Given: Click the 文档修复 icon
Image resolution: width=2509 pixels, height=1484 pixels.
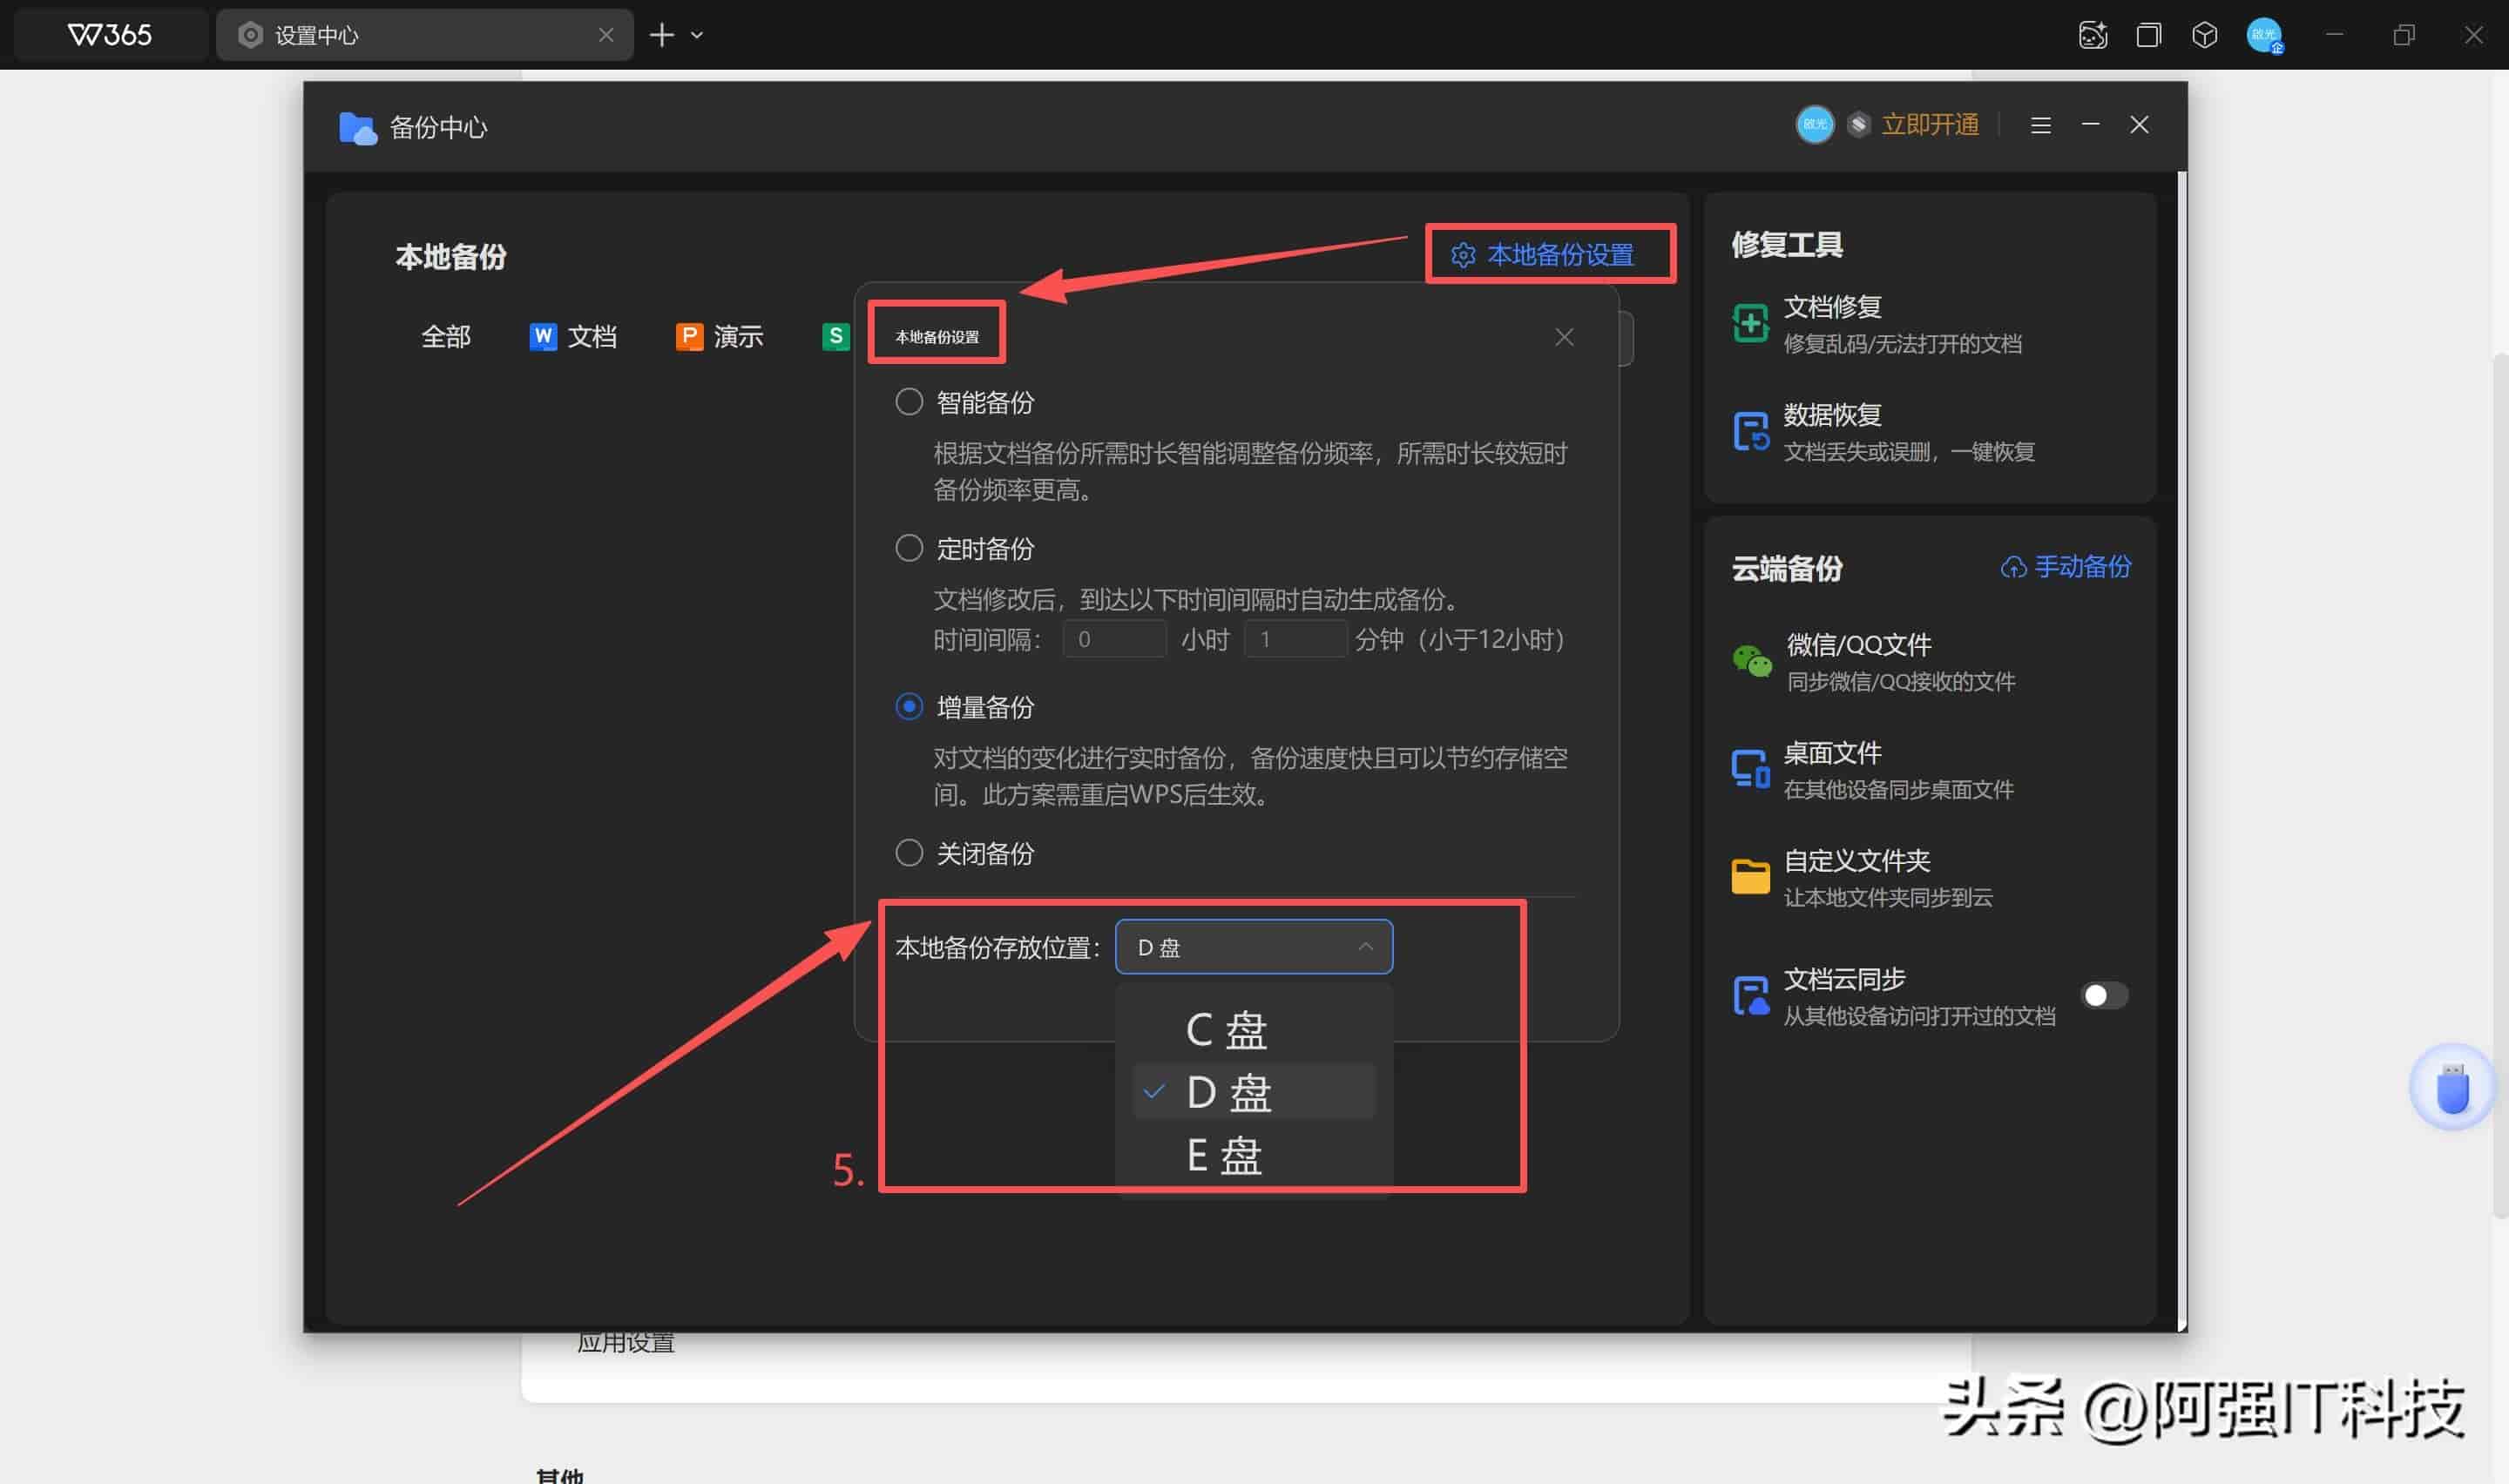Looking at the screenshot, I should click(1750, 323).
